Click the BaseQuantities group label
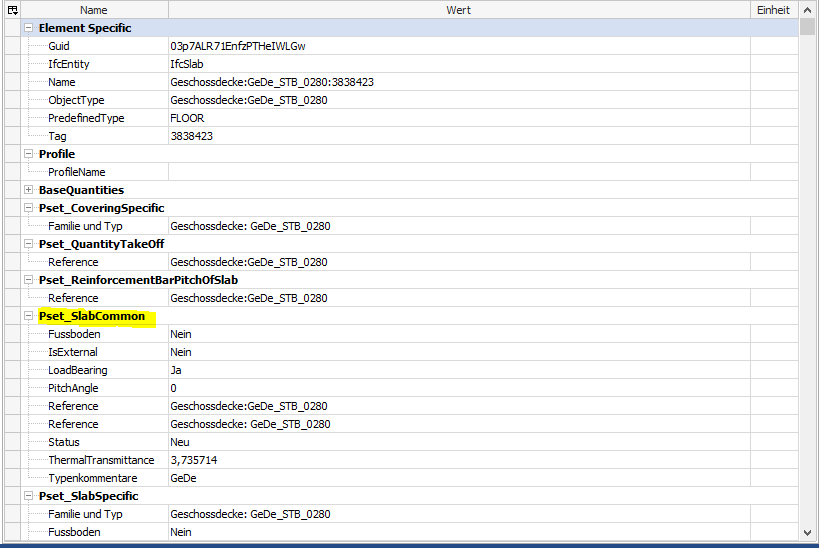Screen dimensions: 819x548 point(81,190)
